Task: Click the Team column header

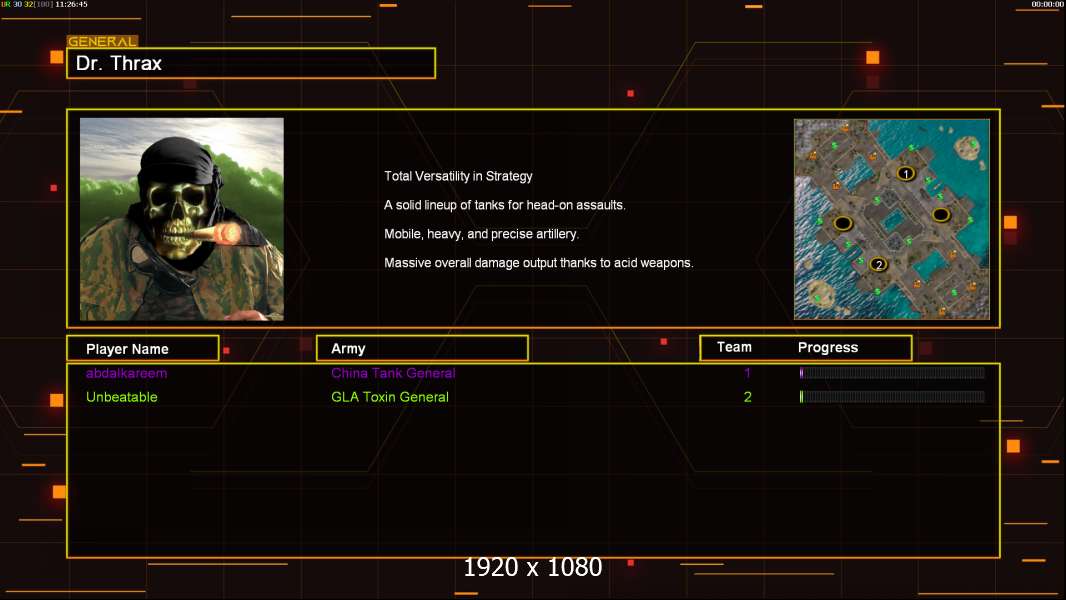Action: point(734,347)
